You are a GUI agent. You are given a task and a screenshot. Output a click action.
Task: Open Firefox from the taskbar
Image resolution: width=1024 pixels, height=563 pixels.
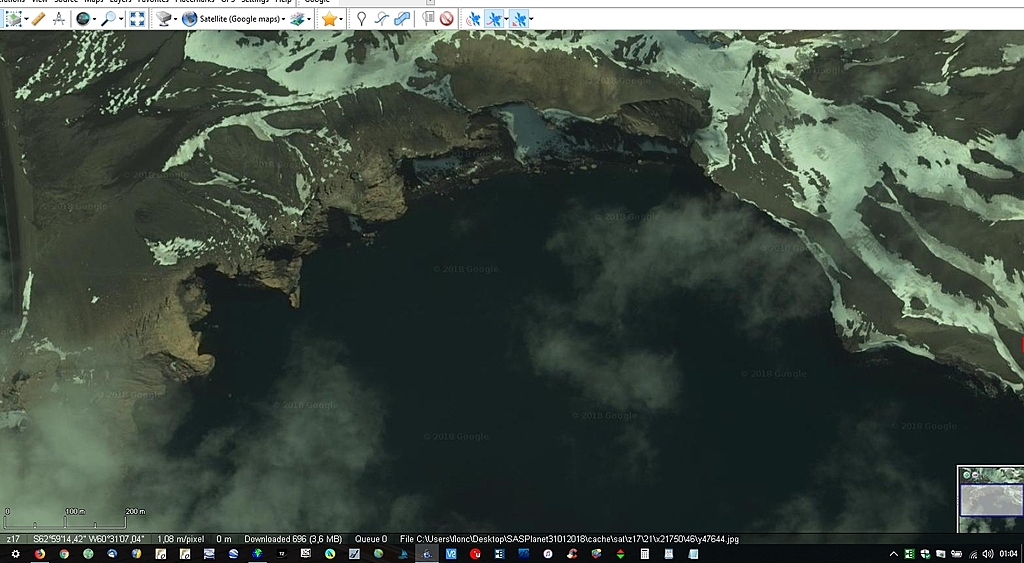40,554
